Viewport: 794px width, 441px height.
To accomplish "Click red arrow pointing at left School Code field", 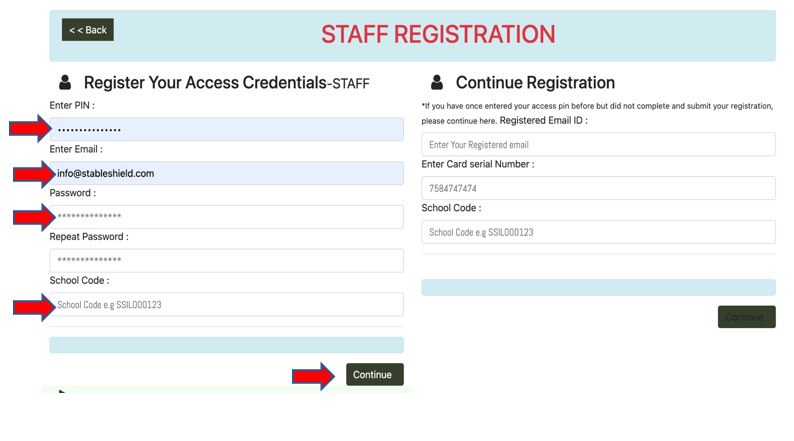I will tap(34, 305).
